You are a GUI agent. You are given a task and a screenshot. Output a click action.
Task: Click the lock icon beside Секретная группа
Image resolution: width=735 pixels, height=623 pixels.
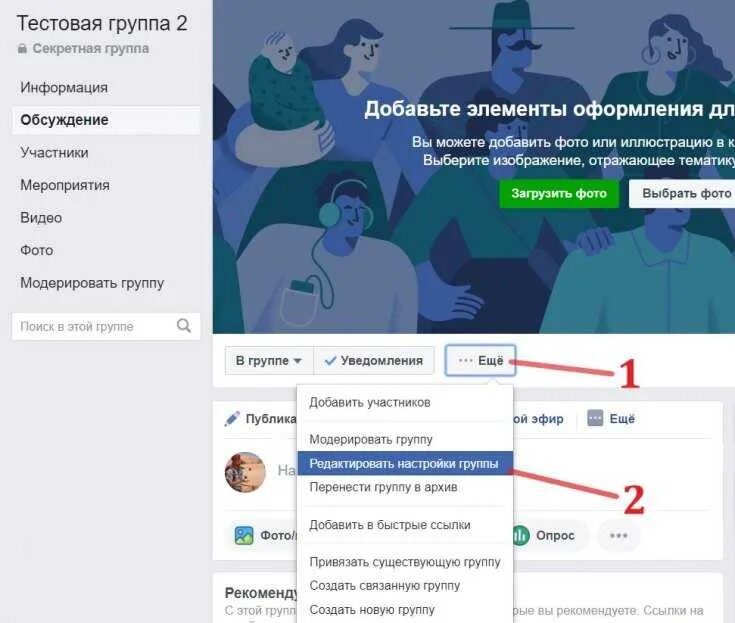pos(22,48)
